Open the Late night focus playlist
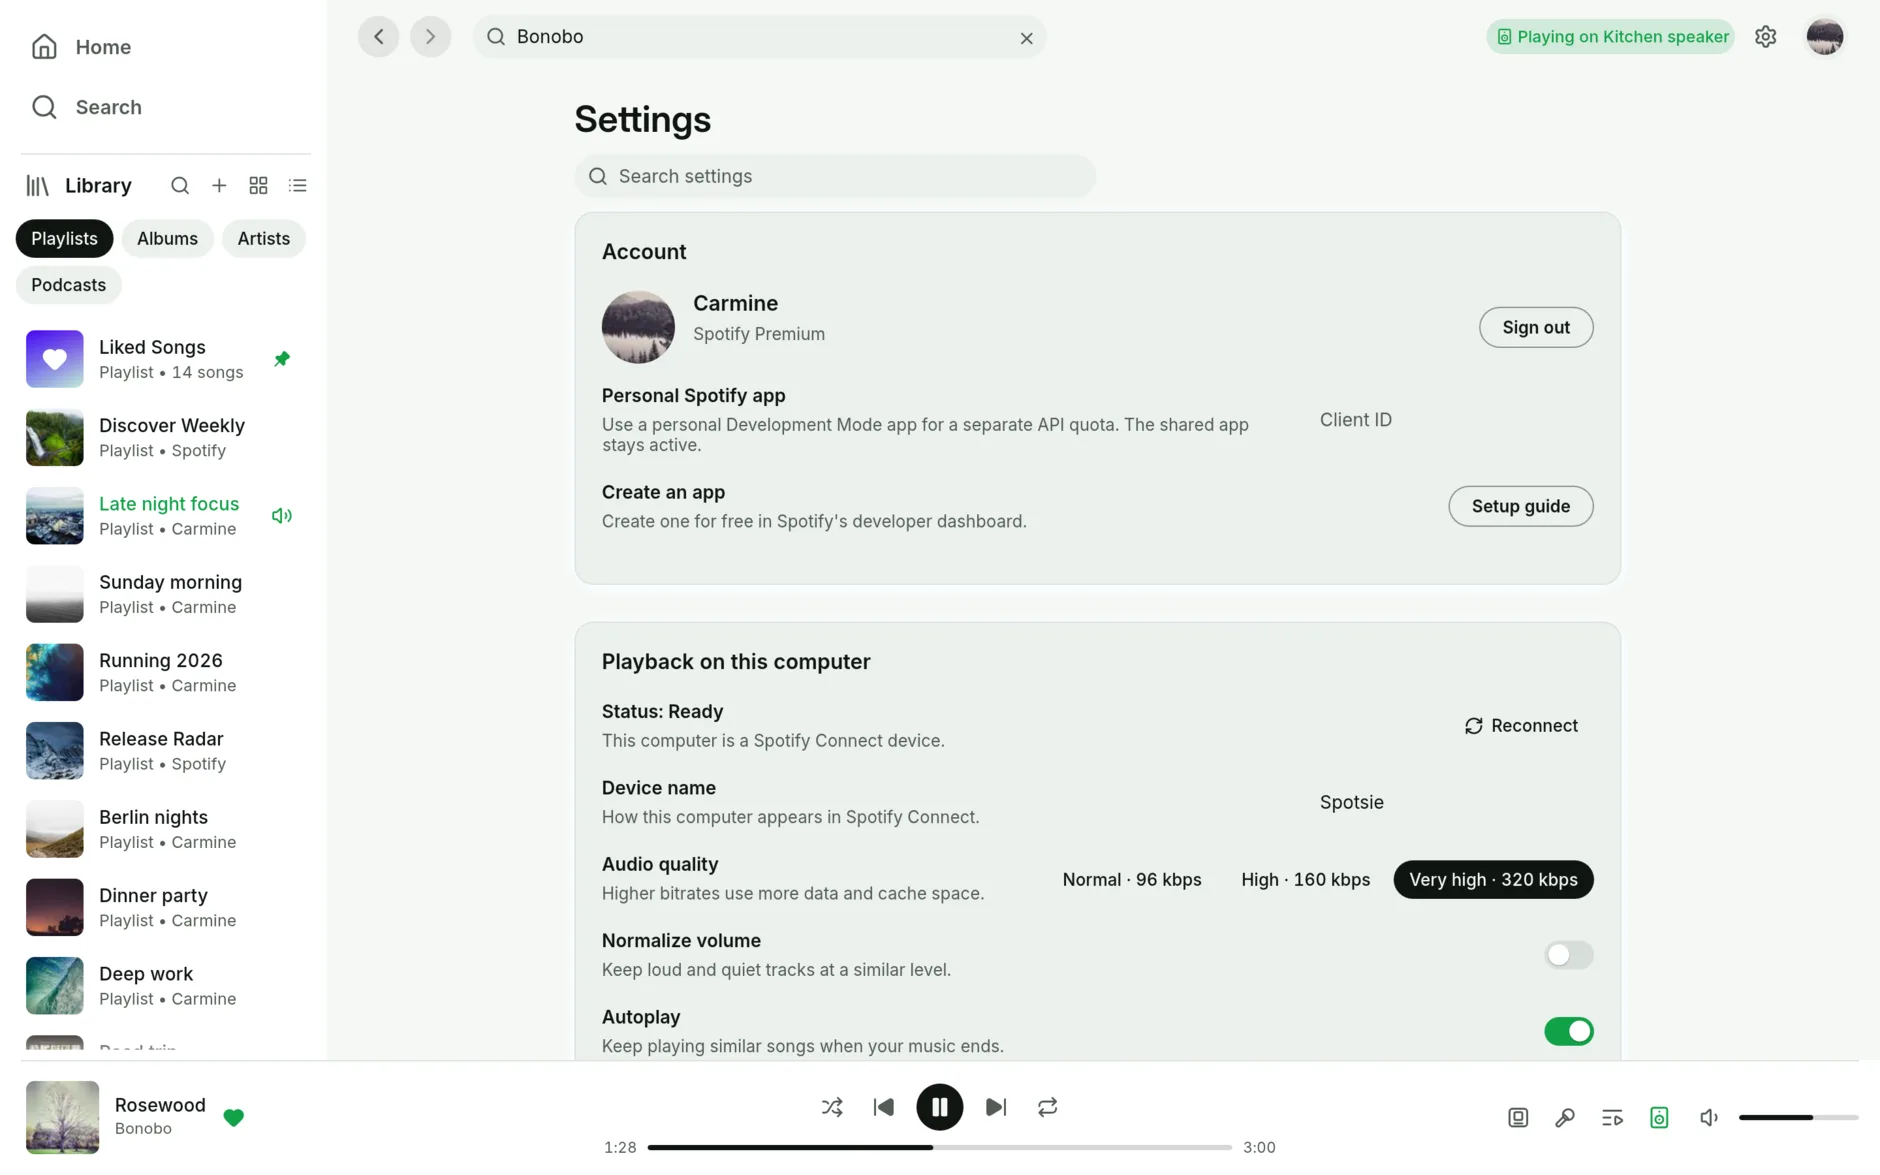Image resolution: width=1880 pixels, height=1175 pixels. click(163, 516)
